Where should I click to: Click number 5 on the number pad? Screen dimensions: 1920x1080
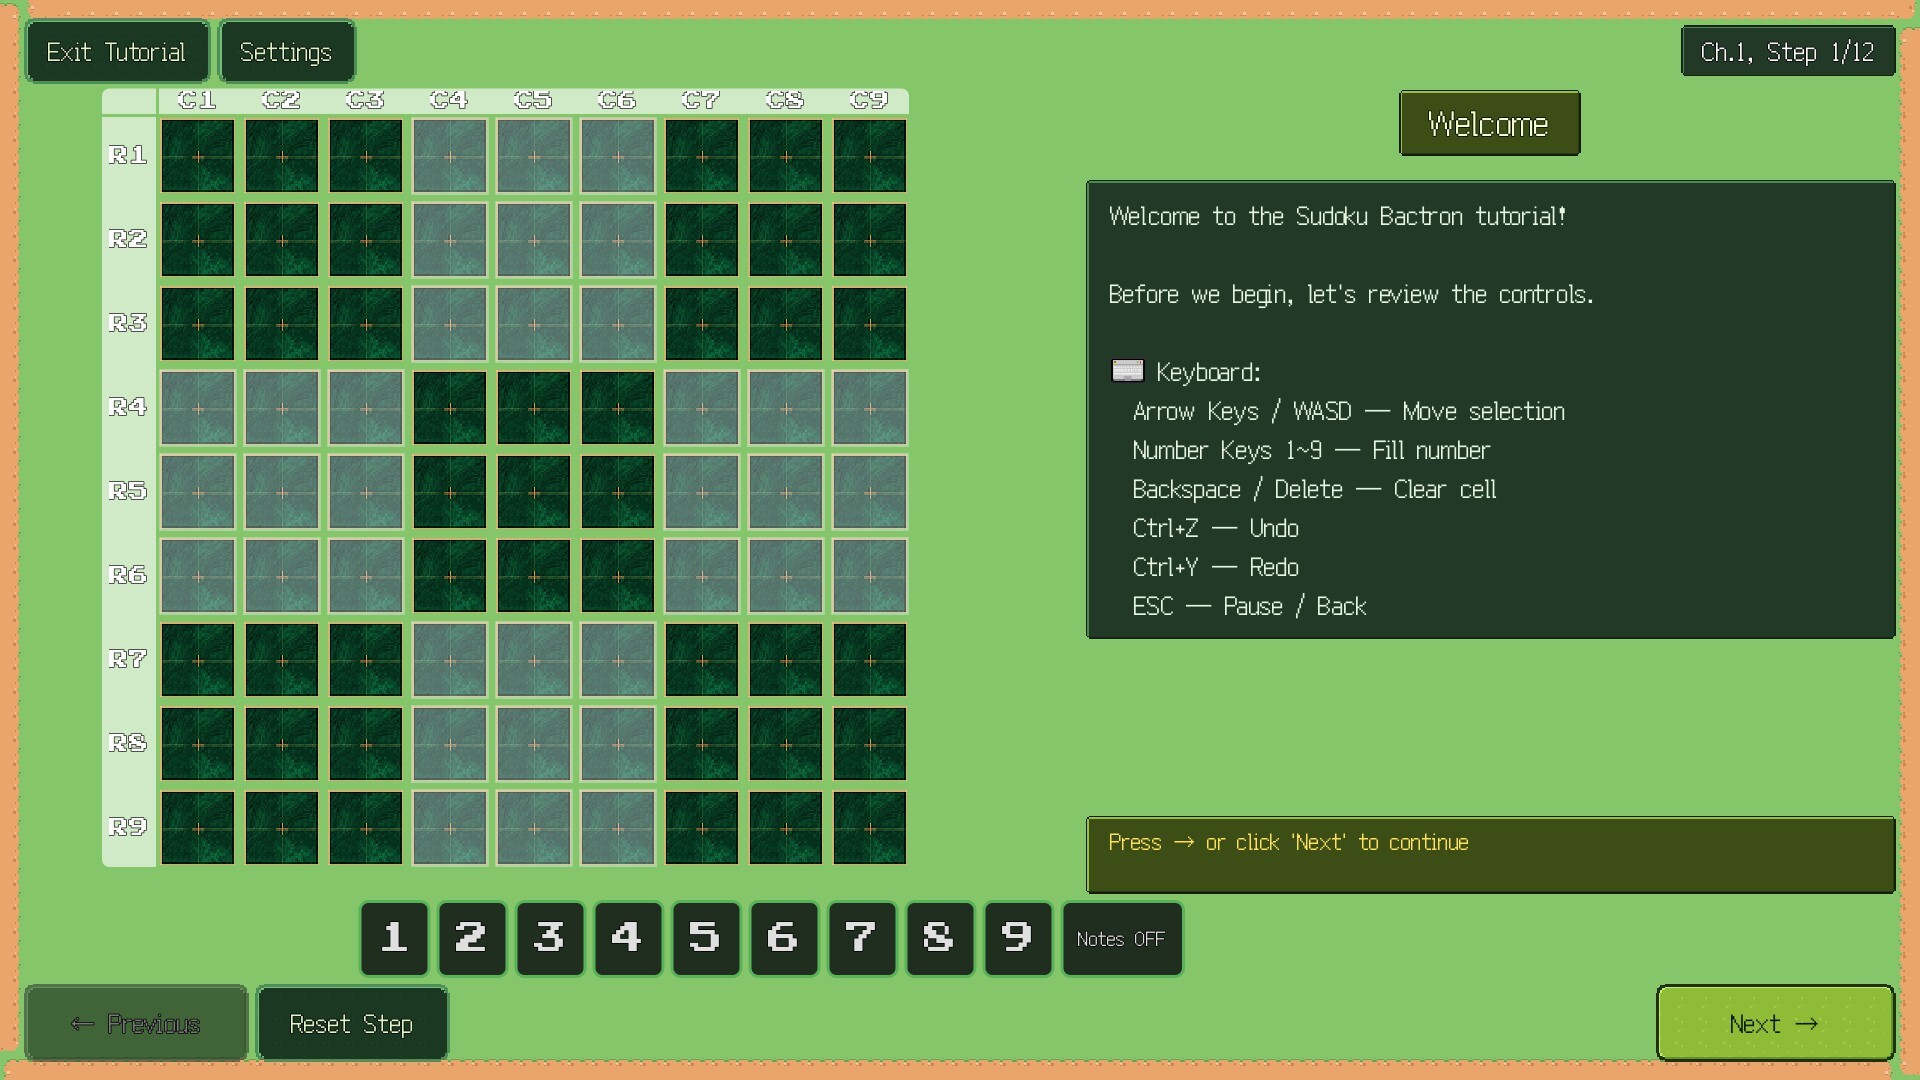click(x=706, y=938)
